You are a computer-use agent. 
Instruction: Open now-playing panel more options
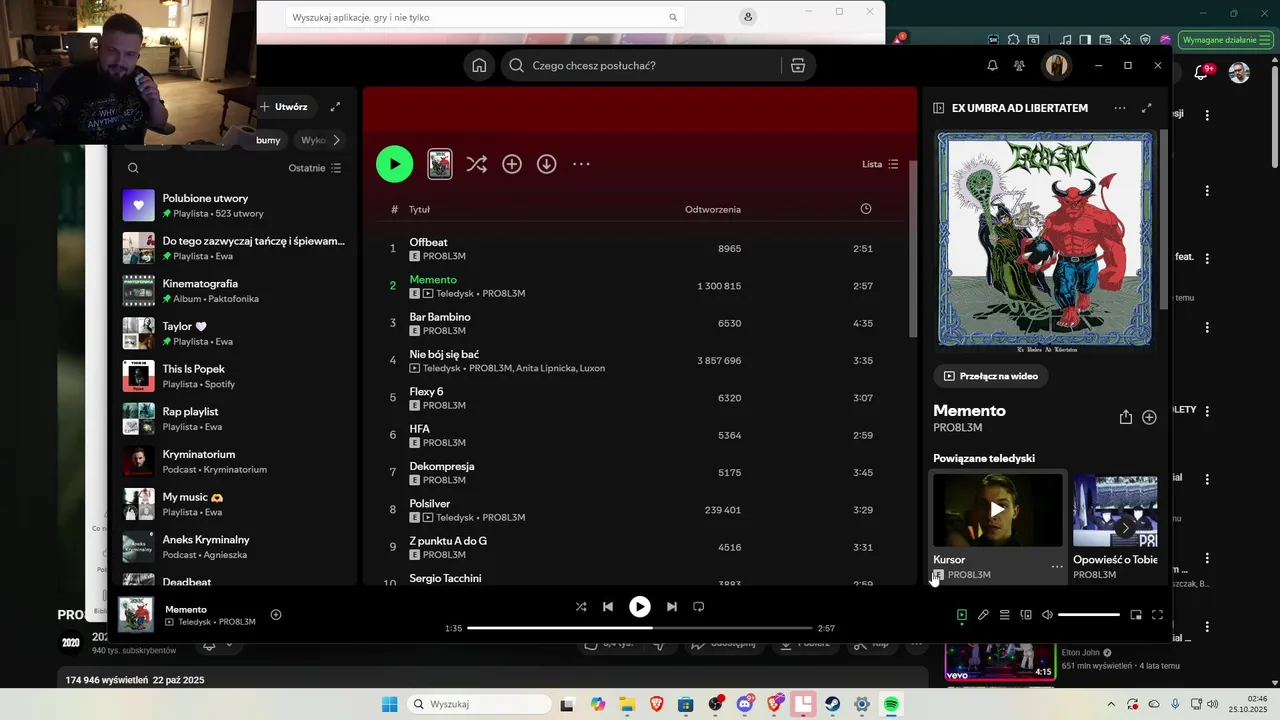[x=1120, y=108]
